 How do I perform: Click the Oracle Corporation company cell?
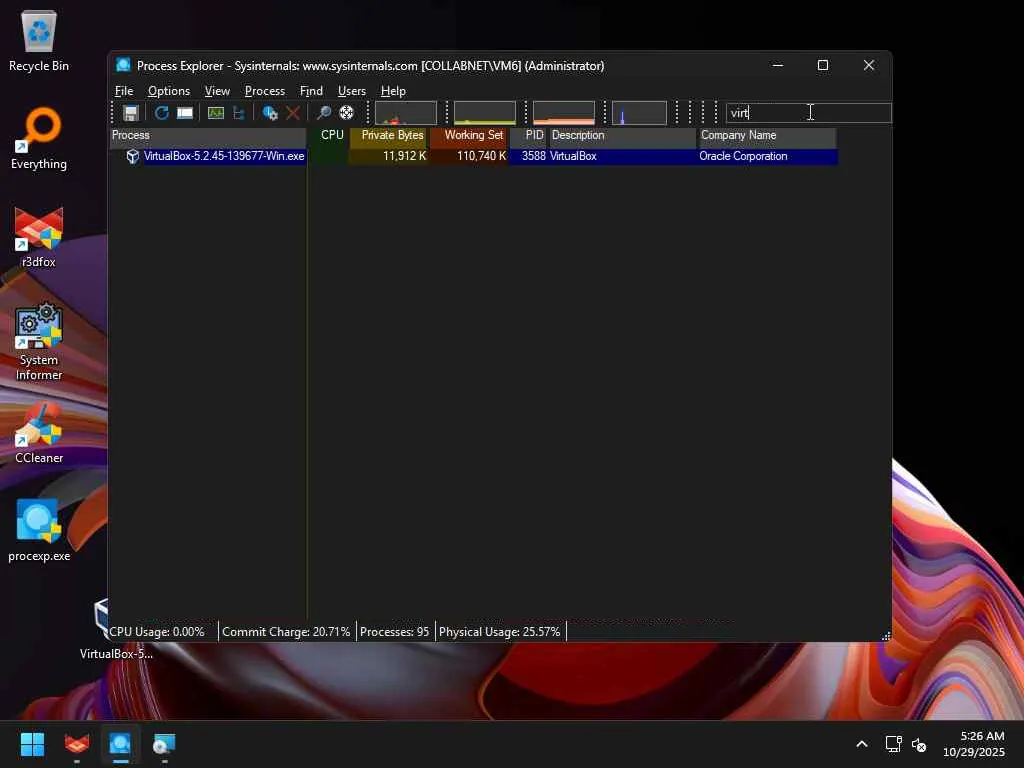pyautogui.click(x=743, y=156)
